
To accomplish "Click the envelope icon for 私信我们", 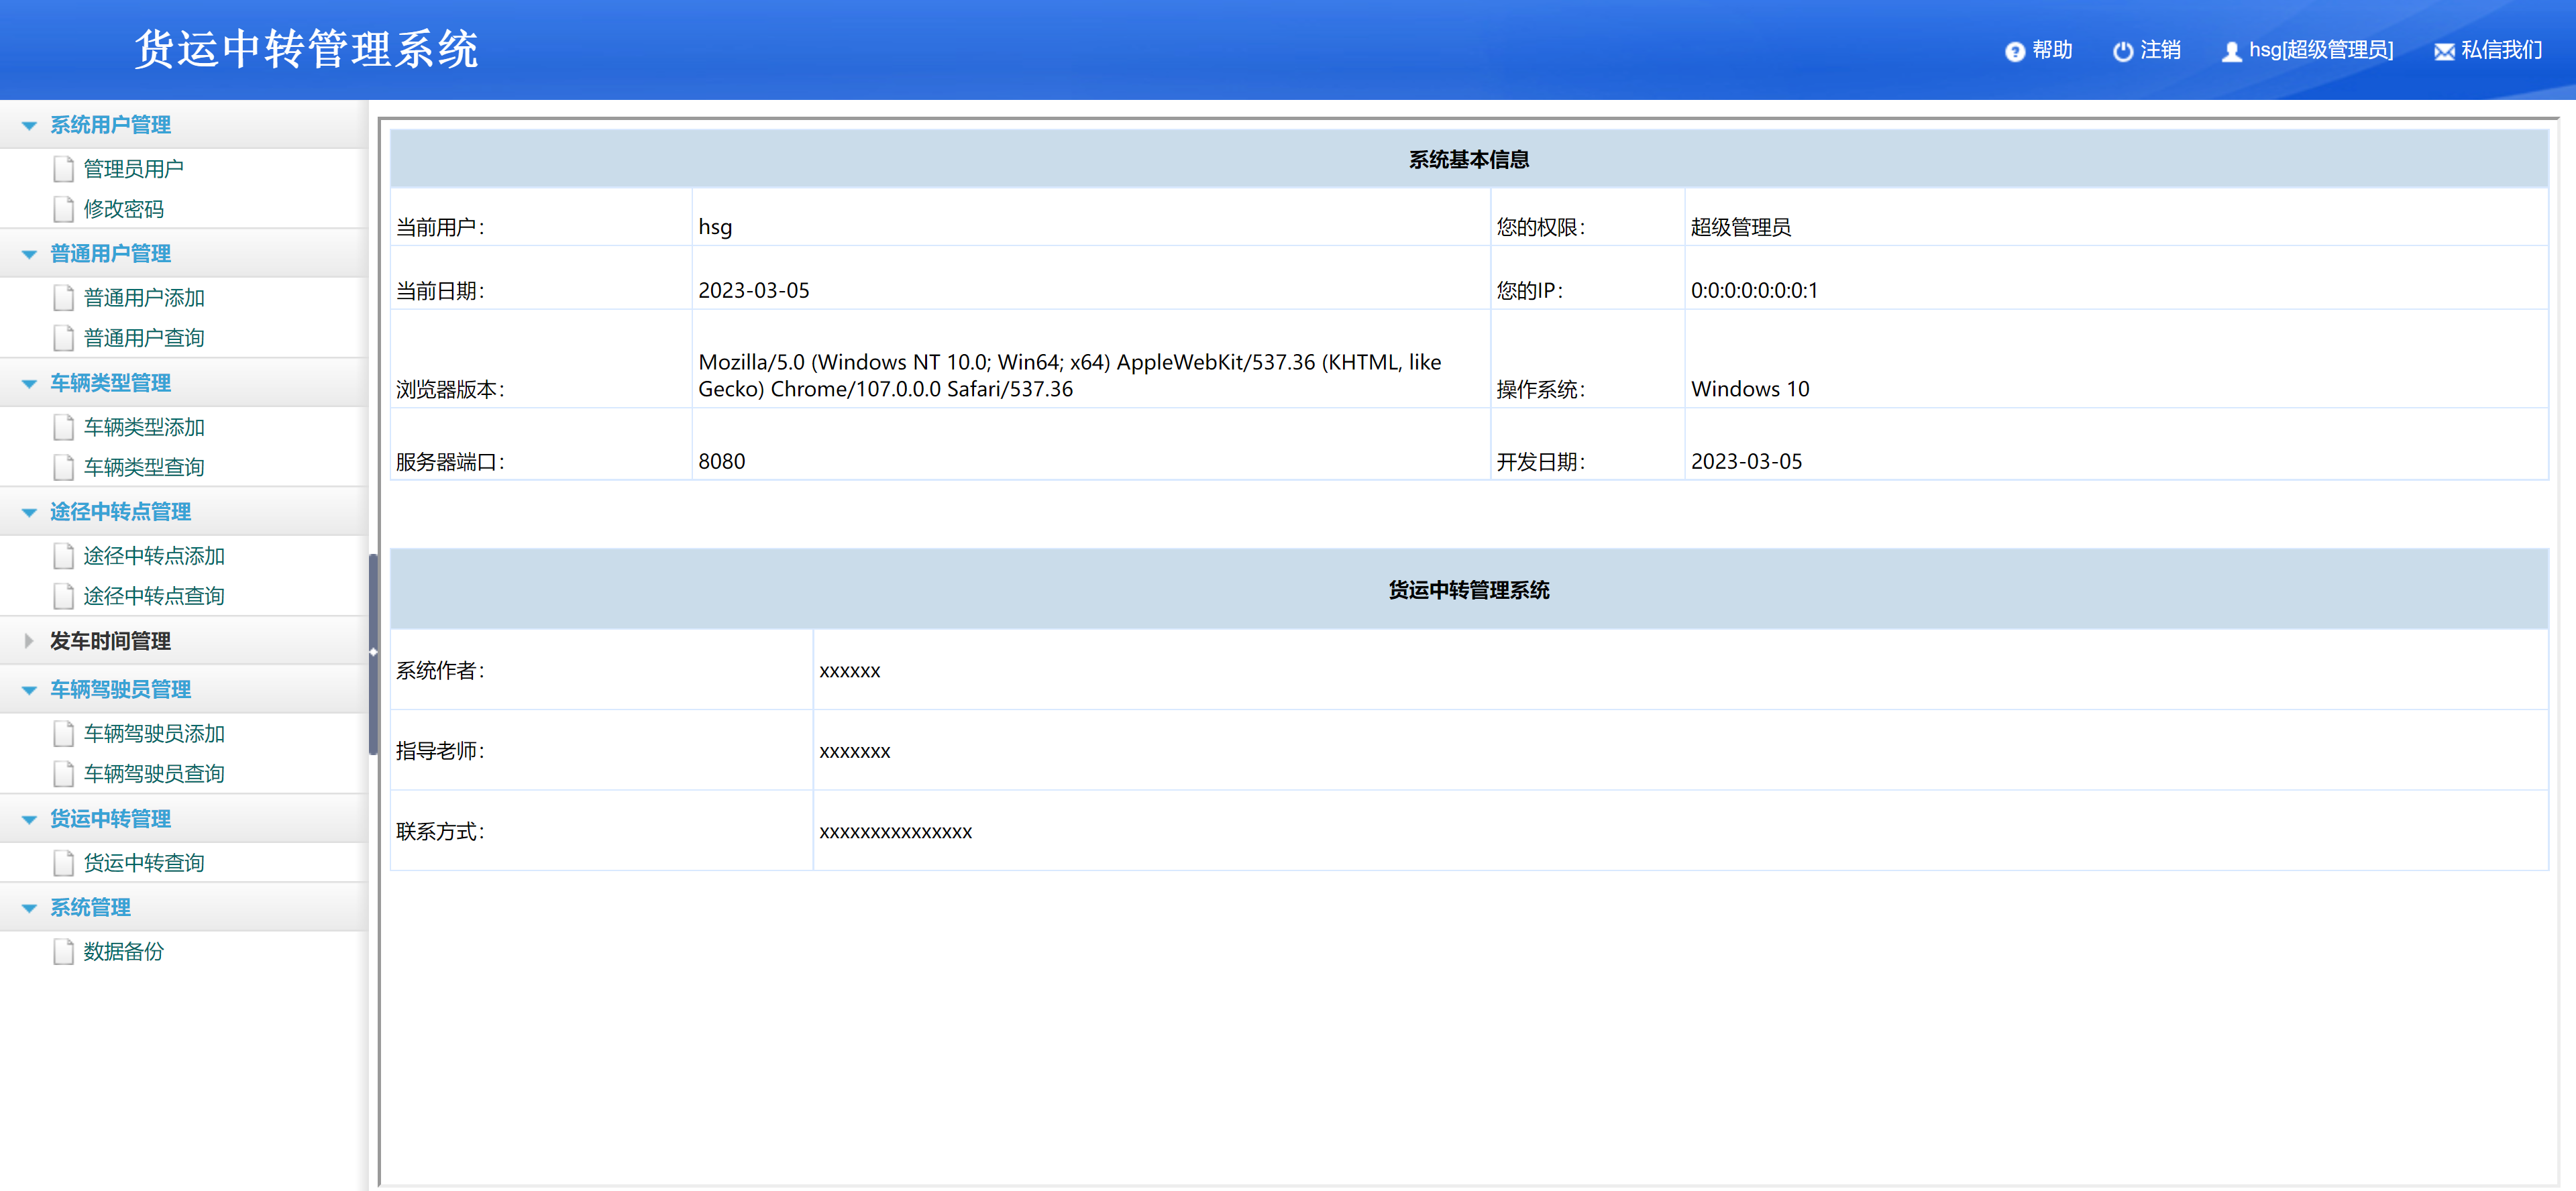I will 2444,52.
